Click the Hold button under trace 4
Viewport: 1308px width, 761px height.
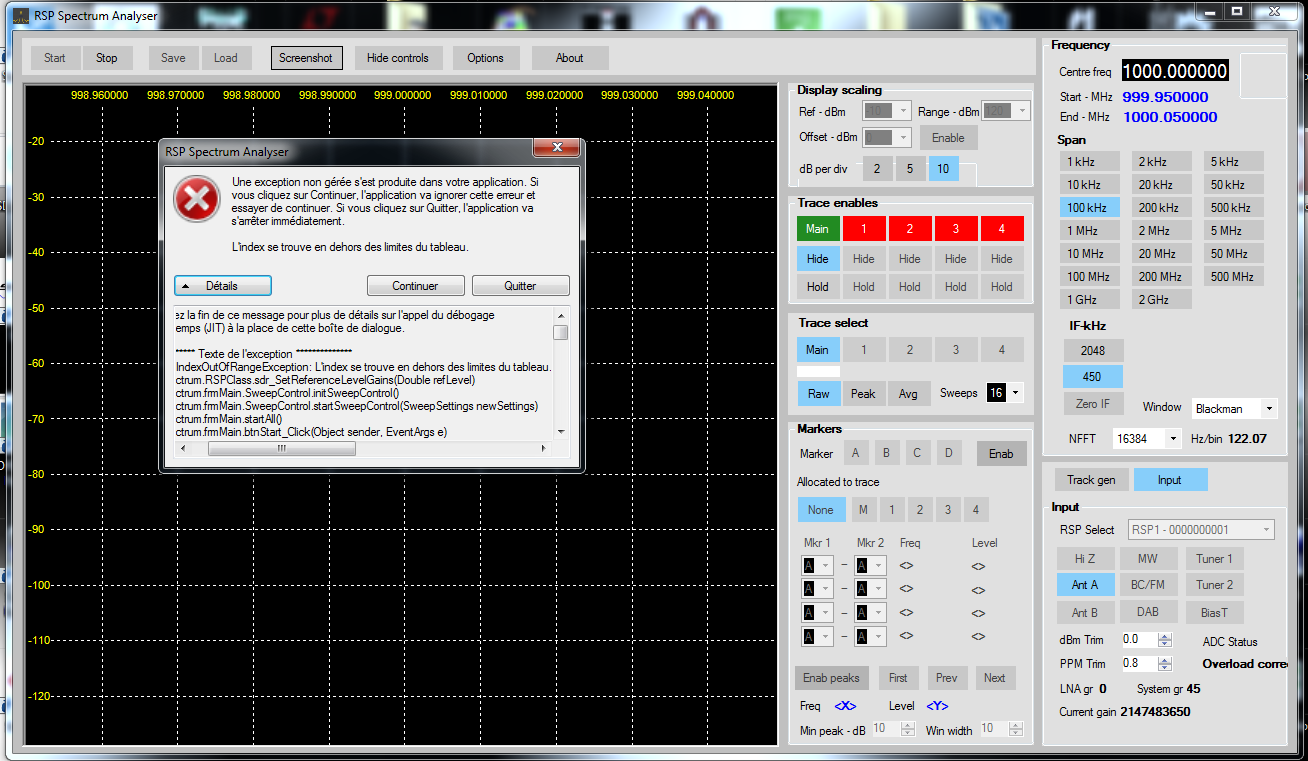(1002, 286)
